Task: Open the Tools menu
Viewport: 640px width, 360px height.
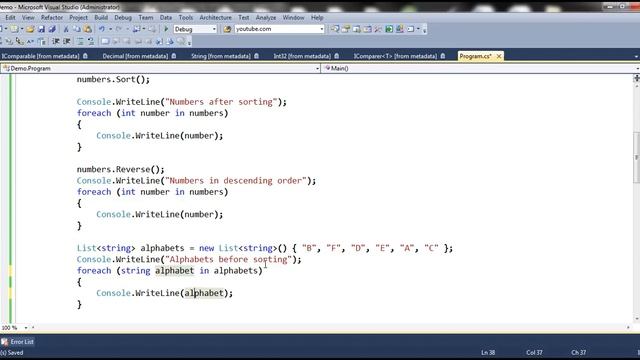Action: (x=186, y=18)
